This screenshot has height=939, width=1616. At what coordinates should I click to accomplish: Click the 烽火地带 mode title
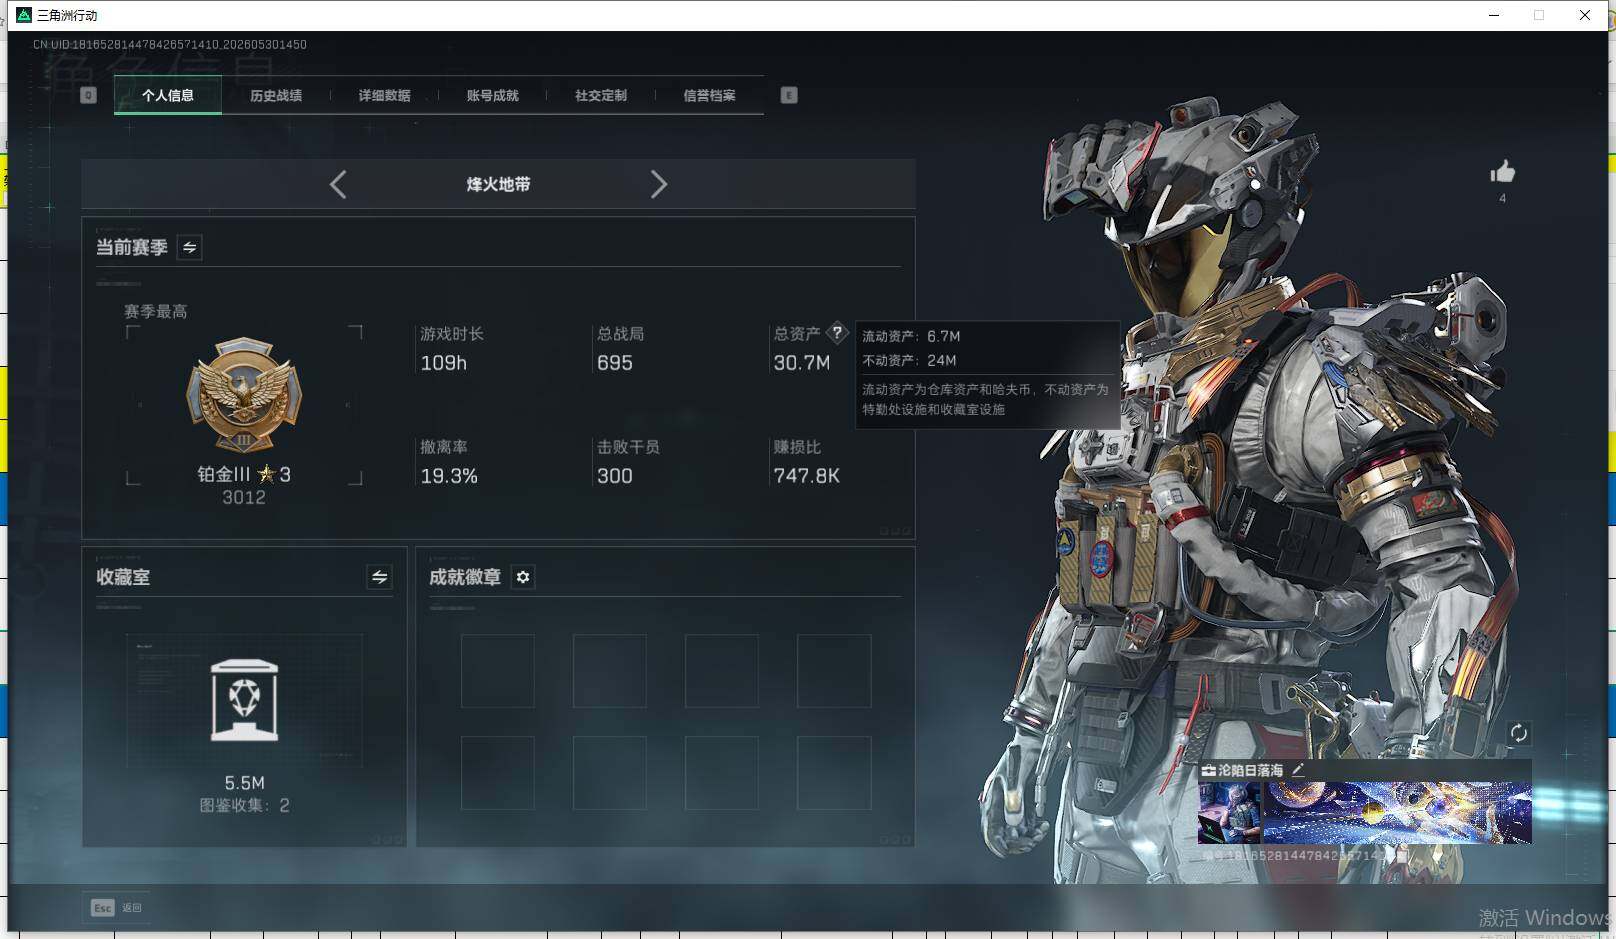coord(498,184)
